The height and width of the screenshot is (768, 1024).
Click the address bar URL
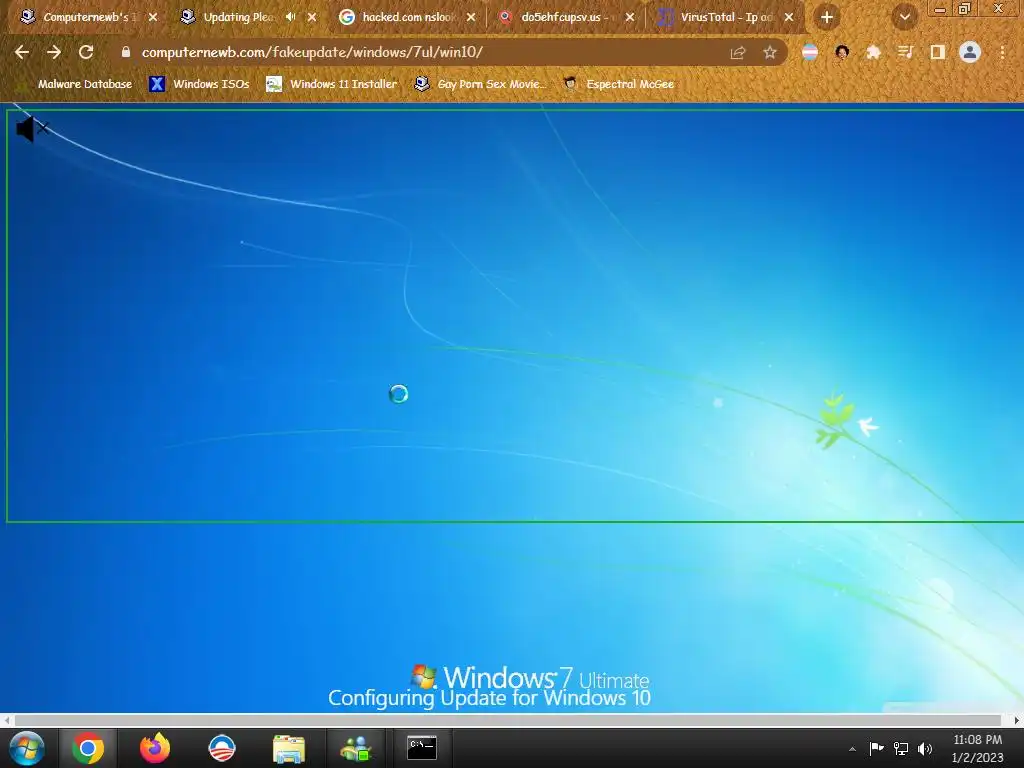click(312, 52)
